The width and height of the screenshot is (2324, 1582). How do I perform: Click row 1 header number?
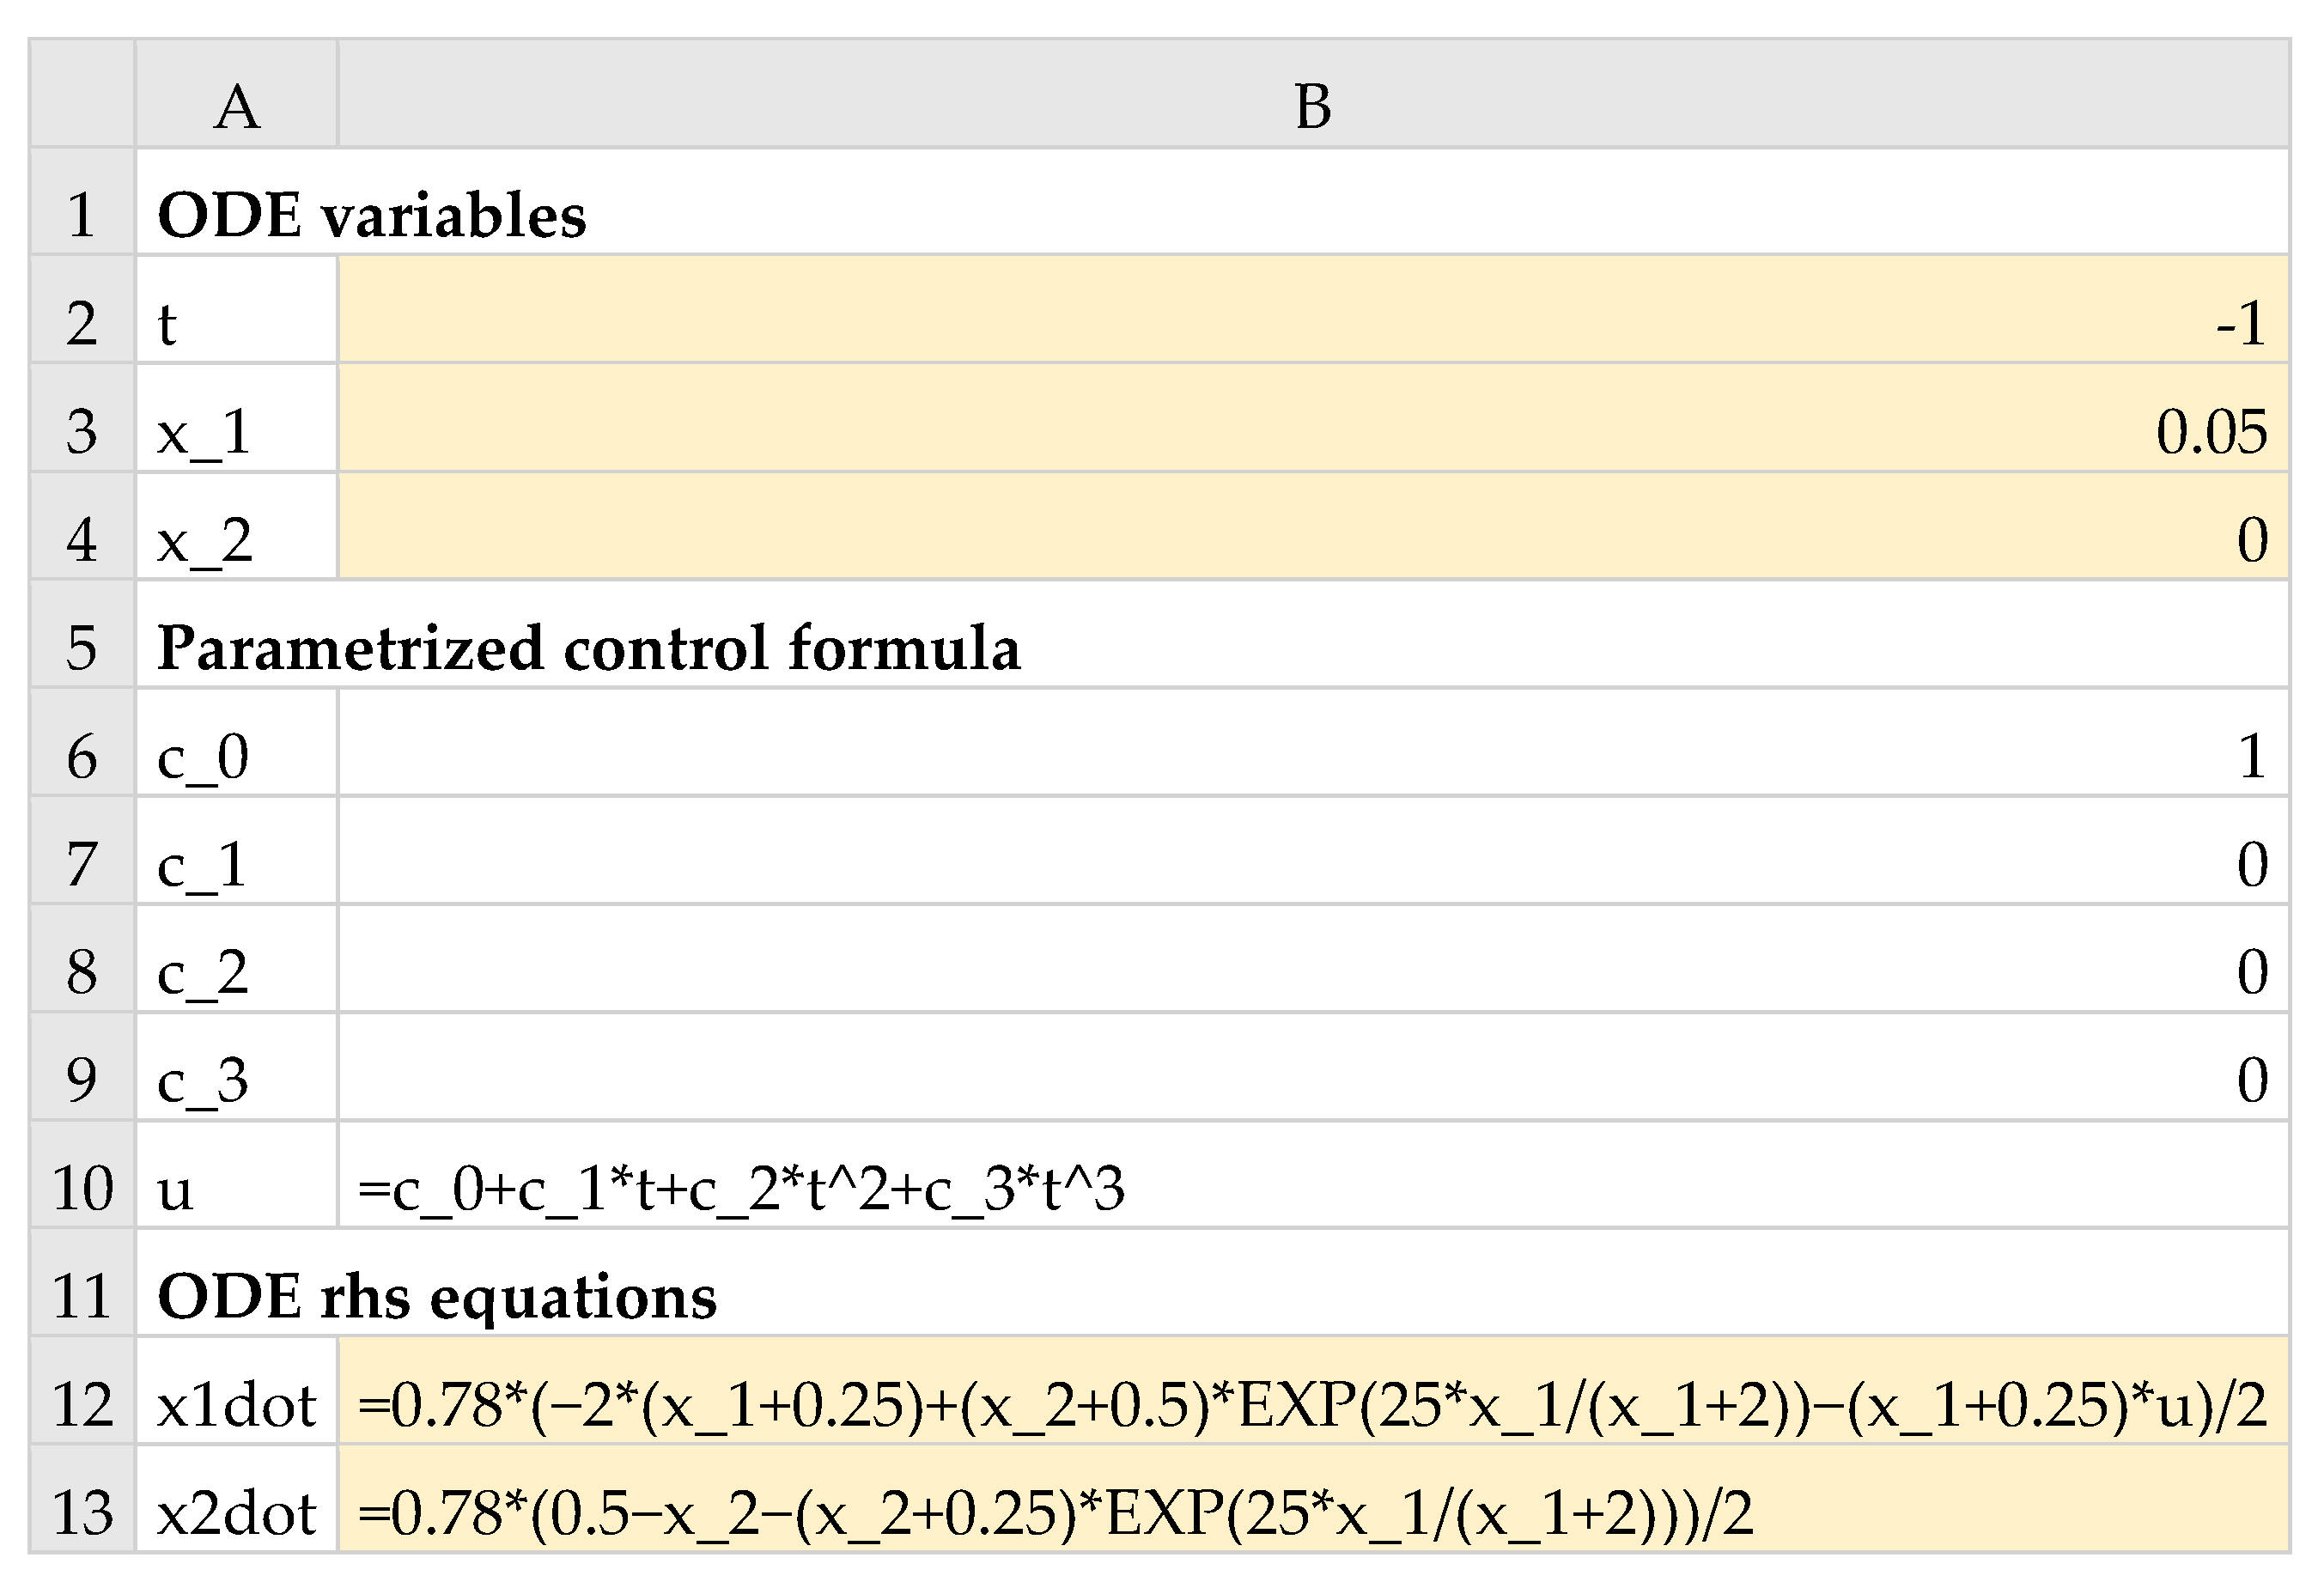tap(82, 214)
